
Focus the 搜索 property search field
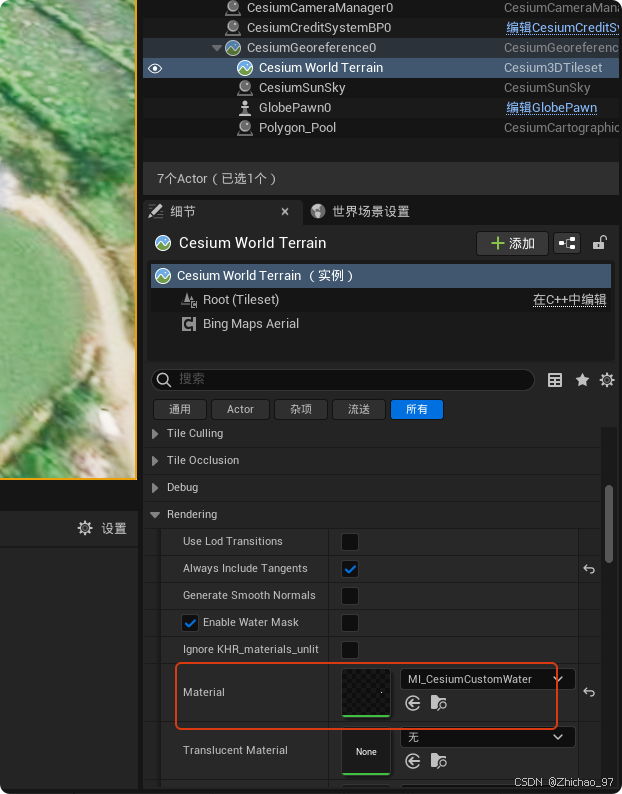point(343,379)
